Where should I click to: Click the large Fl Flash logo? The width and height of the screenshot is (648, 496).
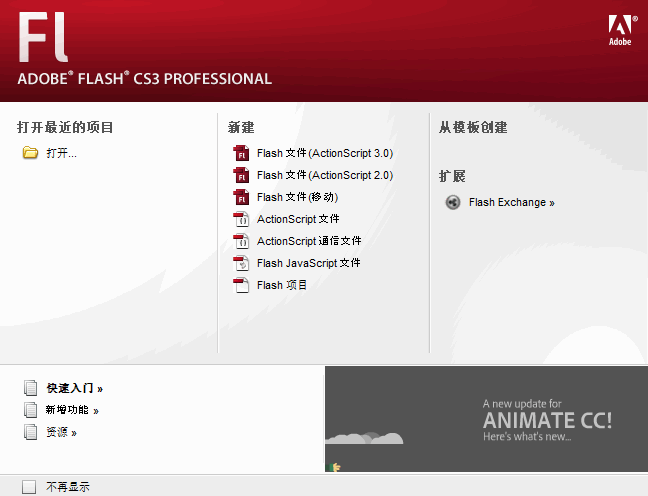[43, 37]
